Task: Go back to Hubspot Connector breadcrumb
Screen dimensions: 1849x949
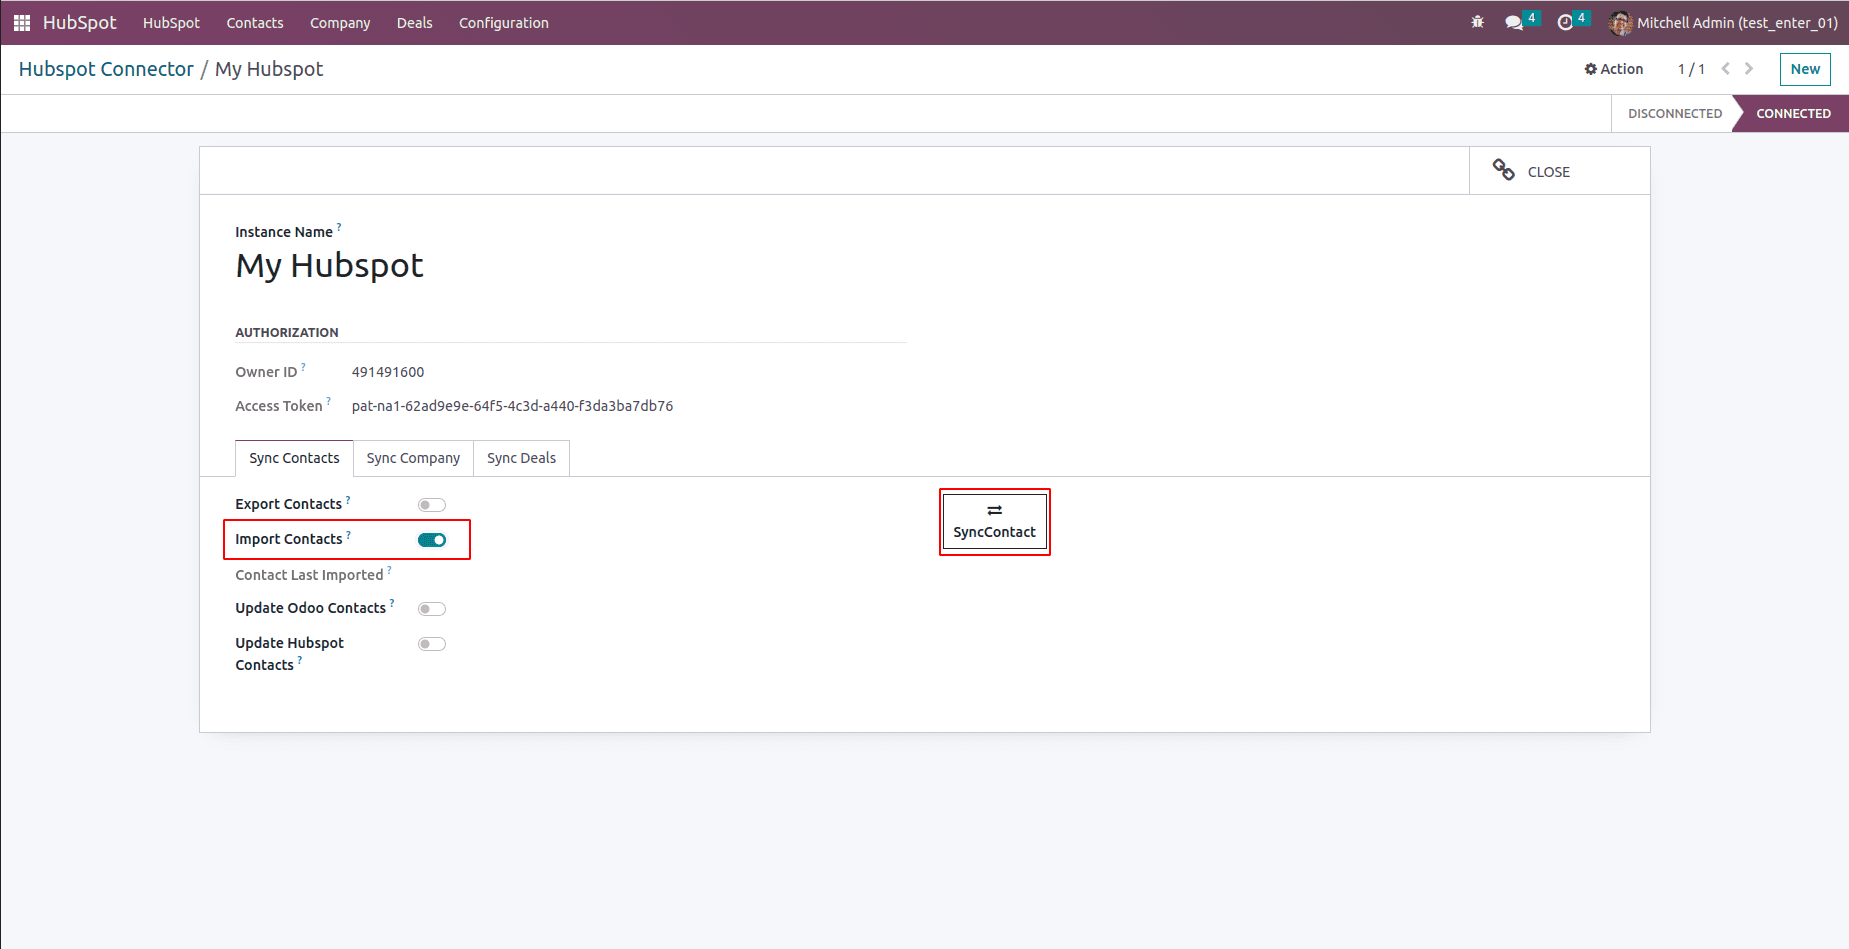Action: click(x=106, y=69)
